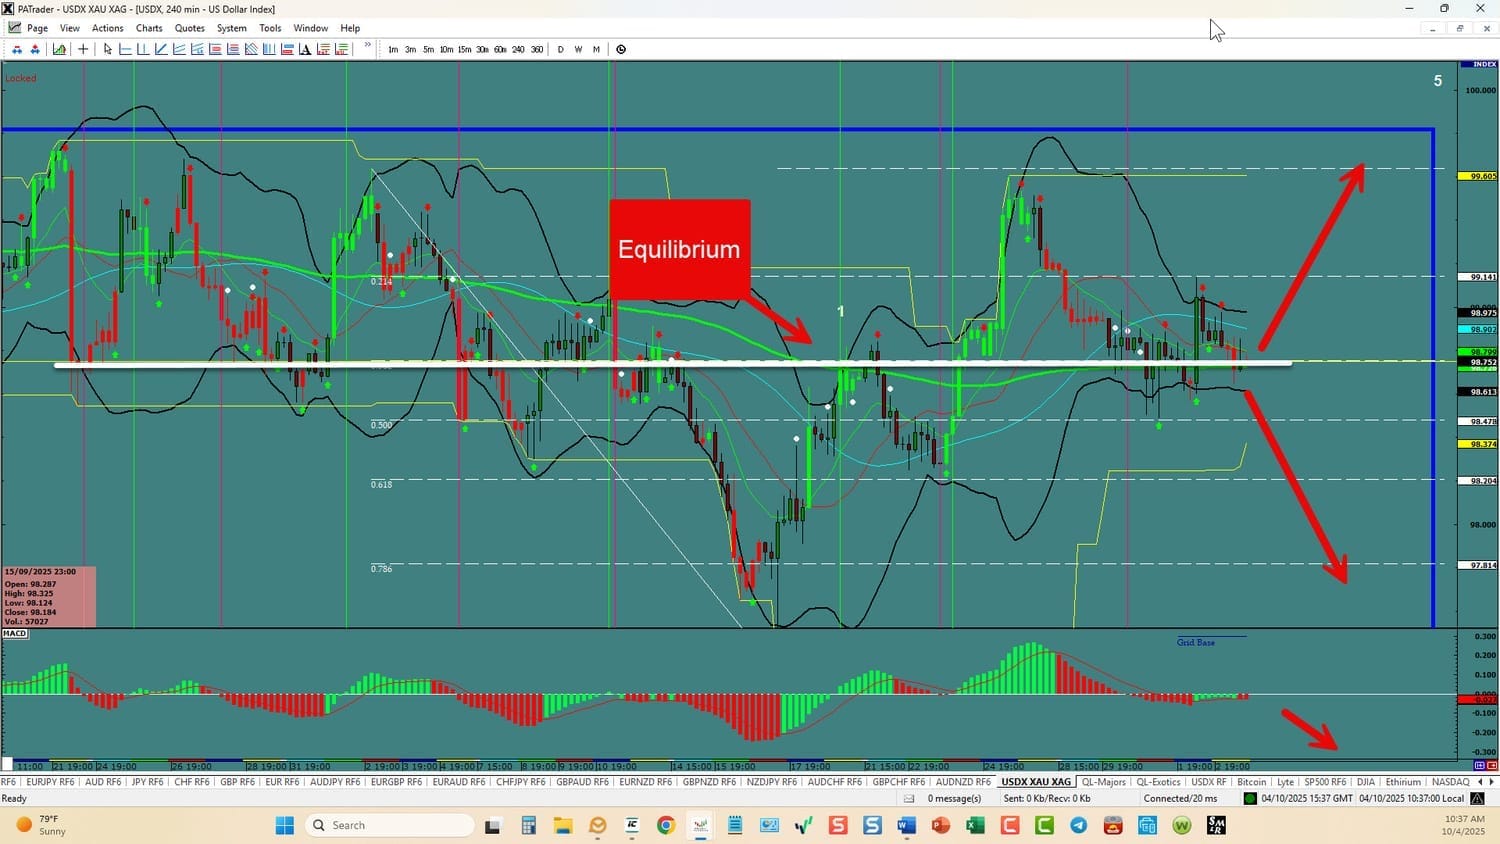Click the Windows Start button
Image resolution: width=1500 pixels, height=844 pixels.
(285, 825)
